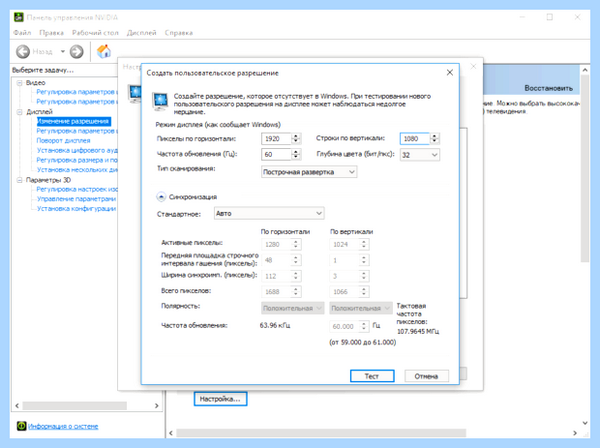Image resolution: width=600 pixels, height=448 pixels.
Task: Click the 63.96 кГц horizontal frequency value
Action: (275, 326)
